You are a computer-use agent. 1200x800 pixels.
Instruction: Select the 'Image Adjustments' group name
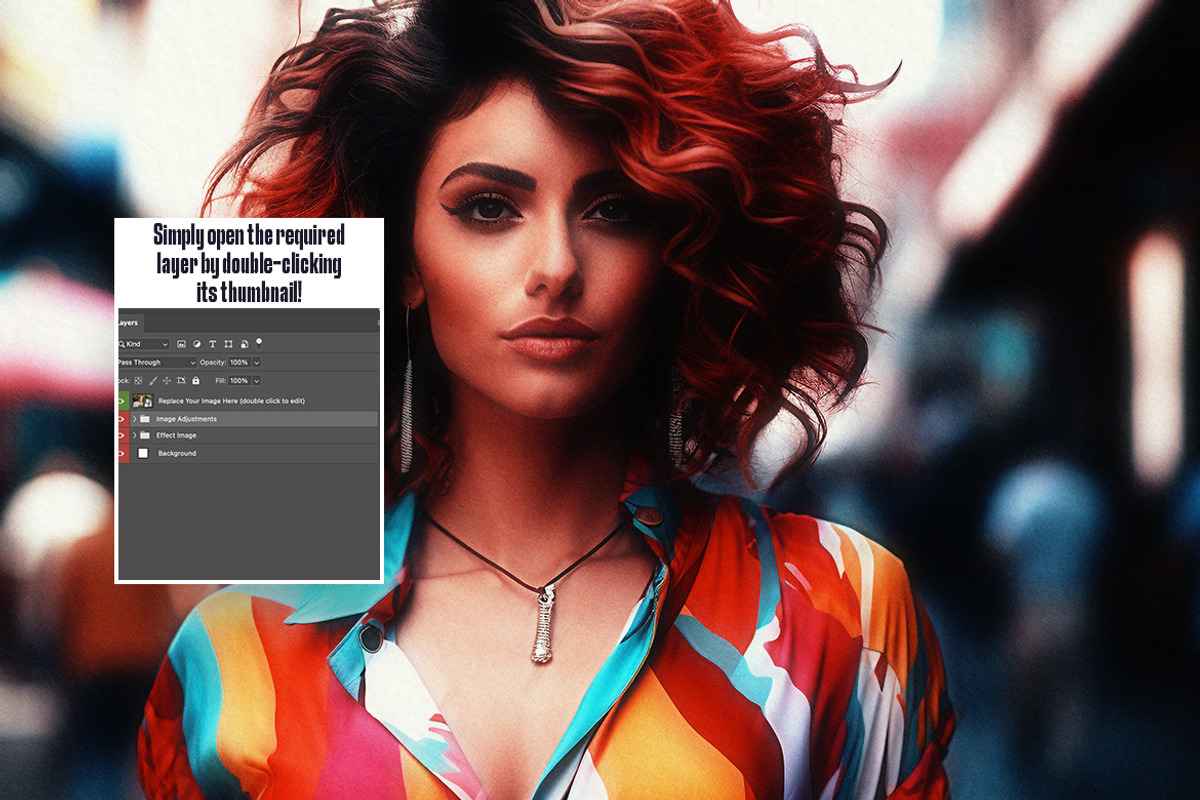186,419
